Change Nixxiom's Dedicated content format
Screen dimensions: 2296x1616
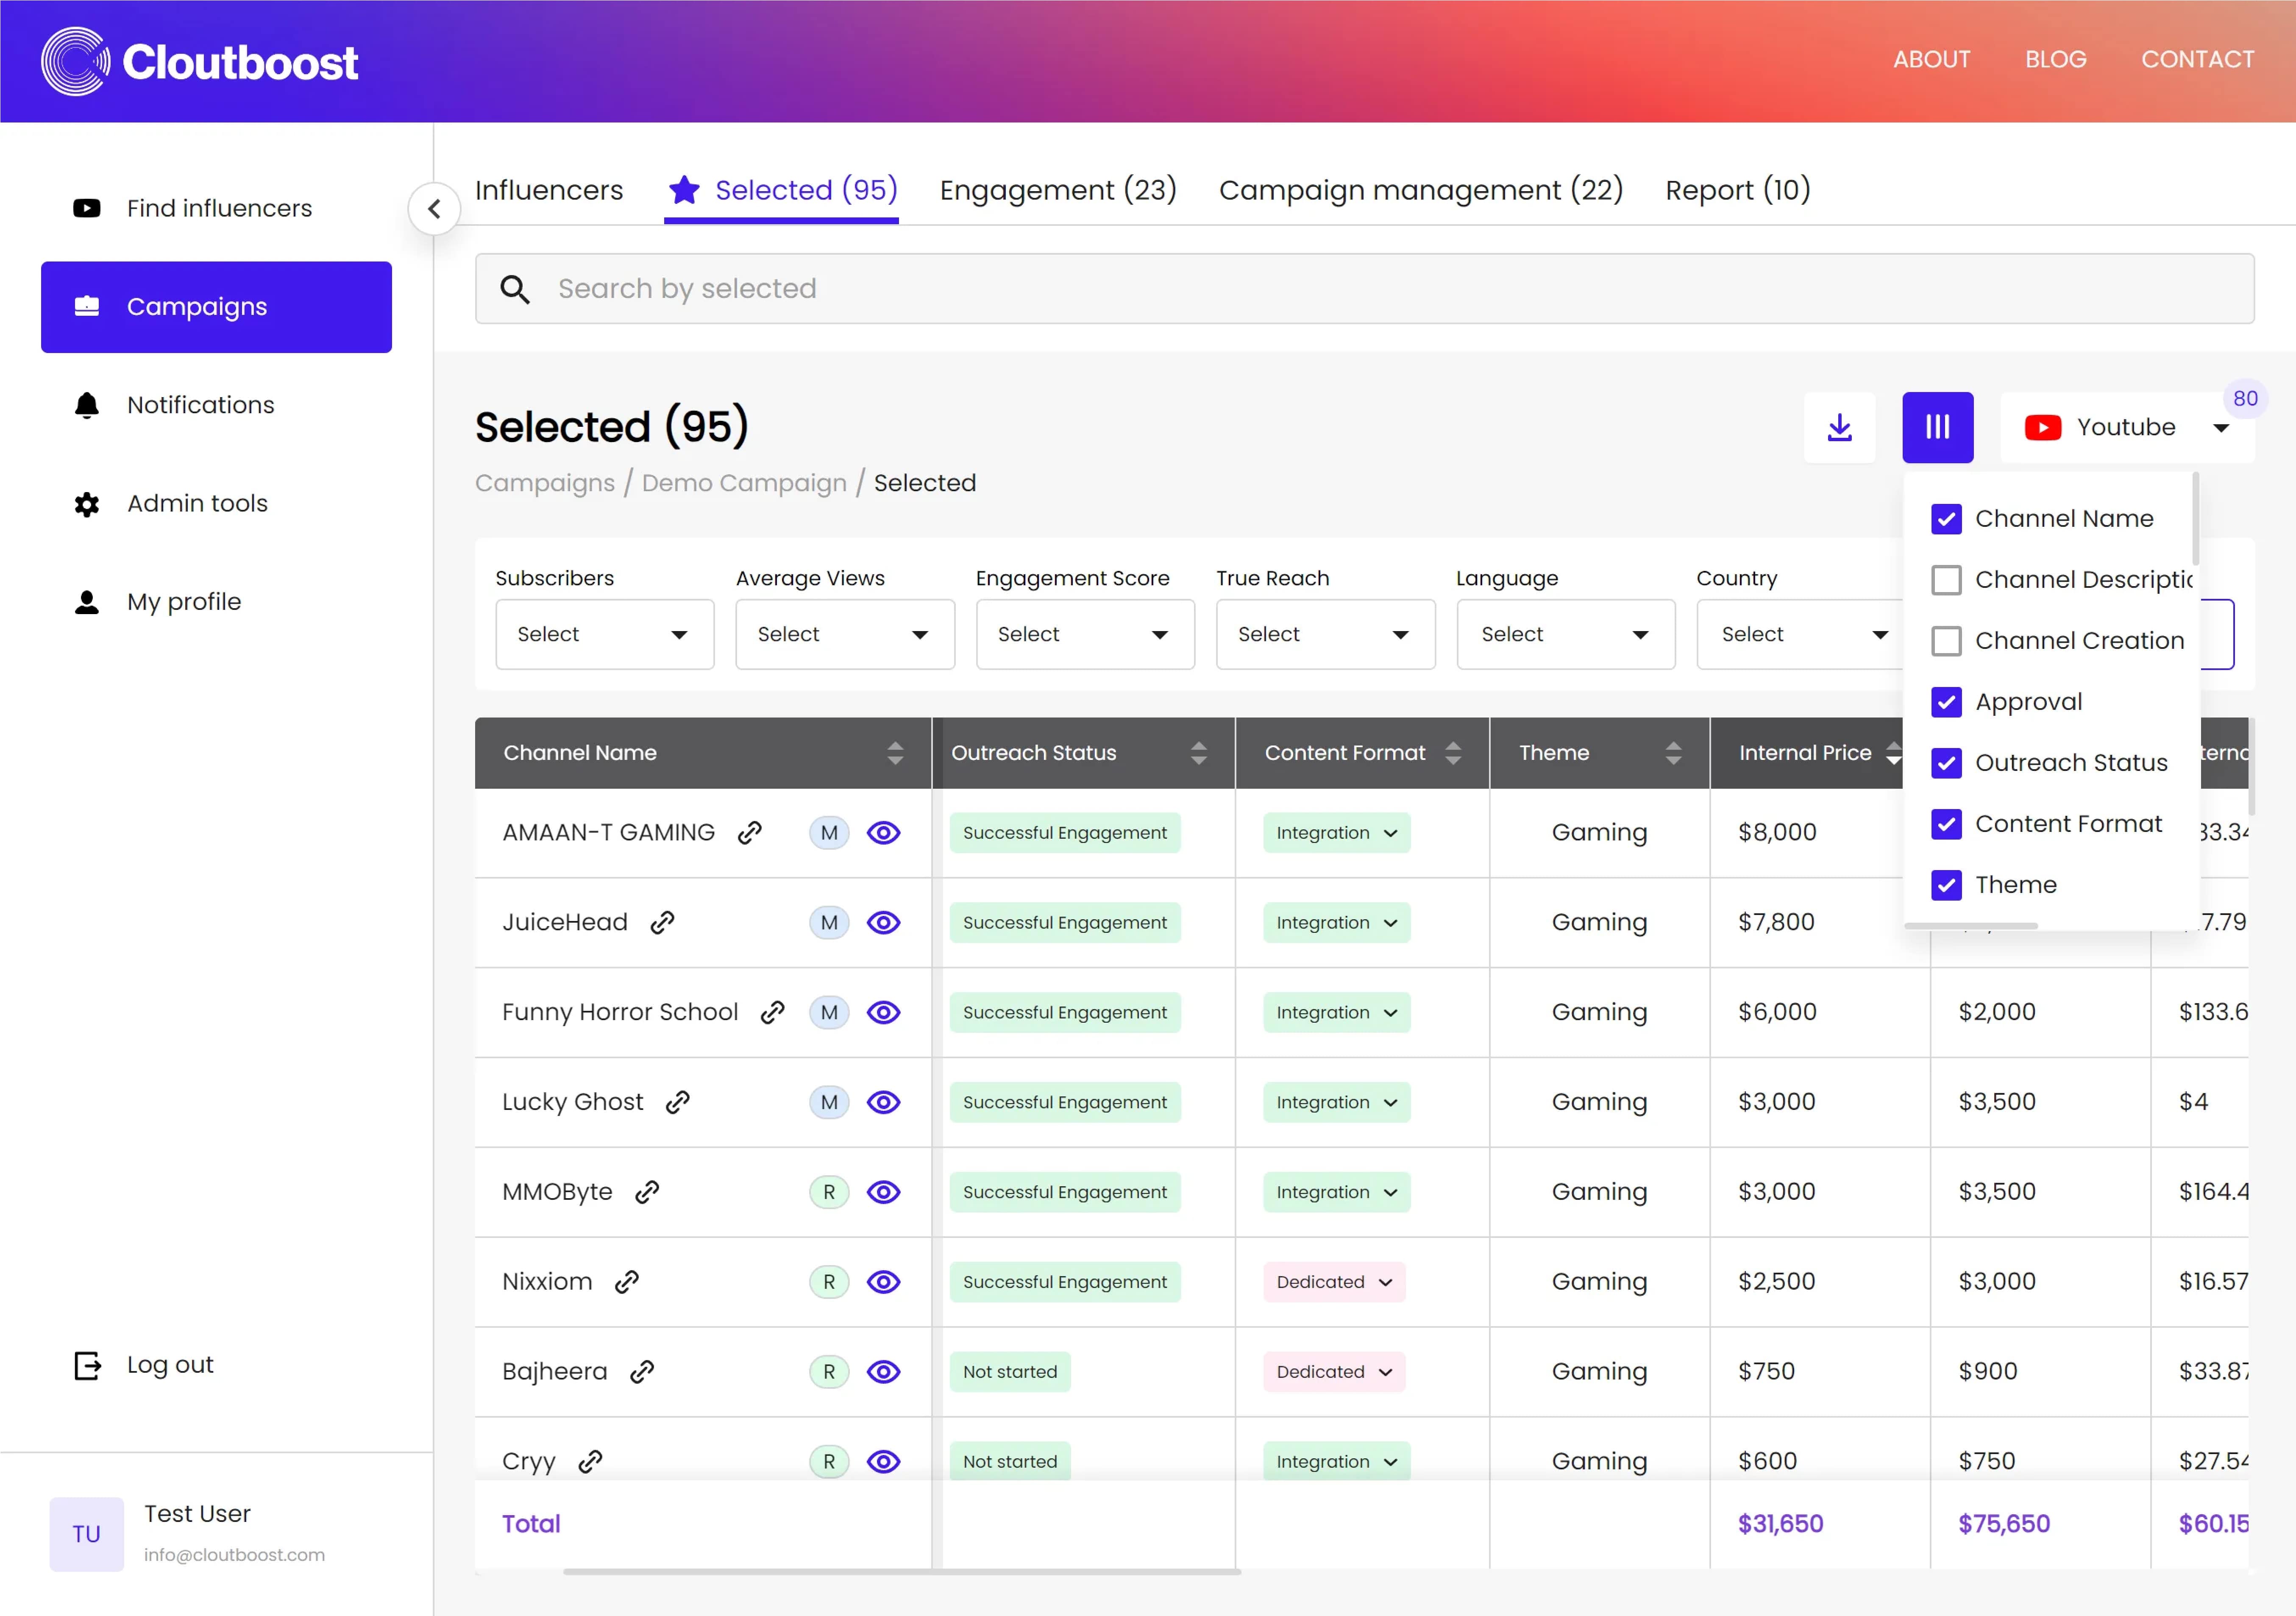tap(1334, 1282)
